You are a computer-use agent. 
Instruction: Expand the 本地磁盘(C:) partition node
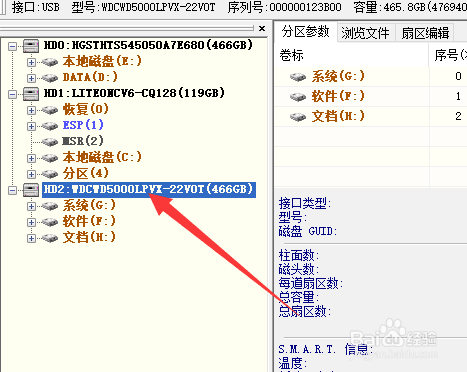(x=31, y=158)
